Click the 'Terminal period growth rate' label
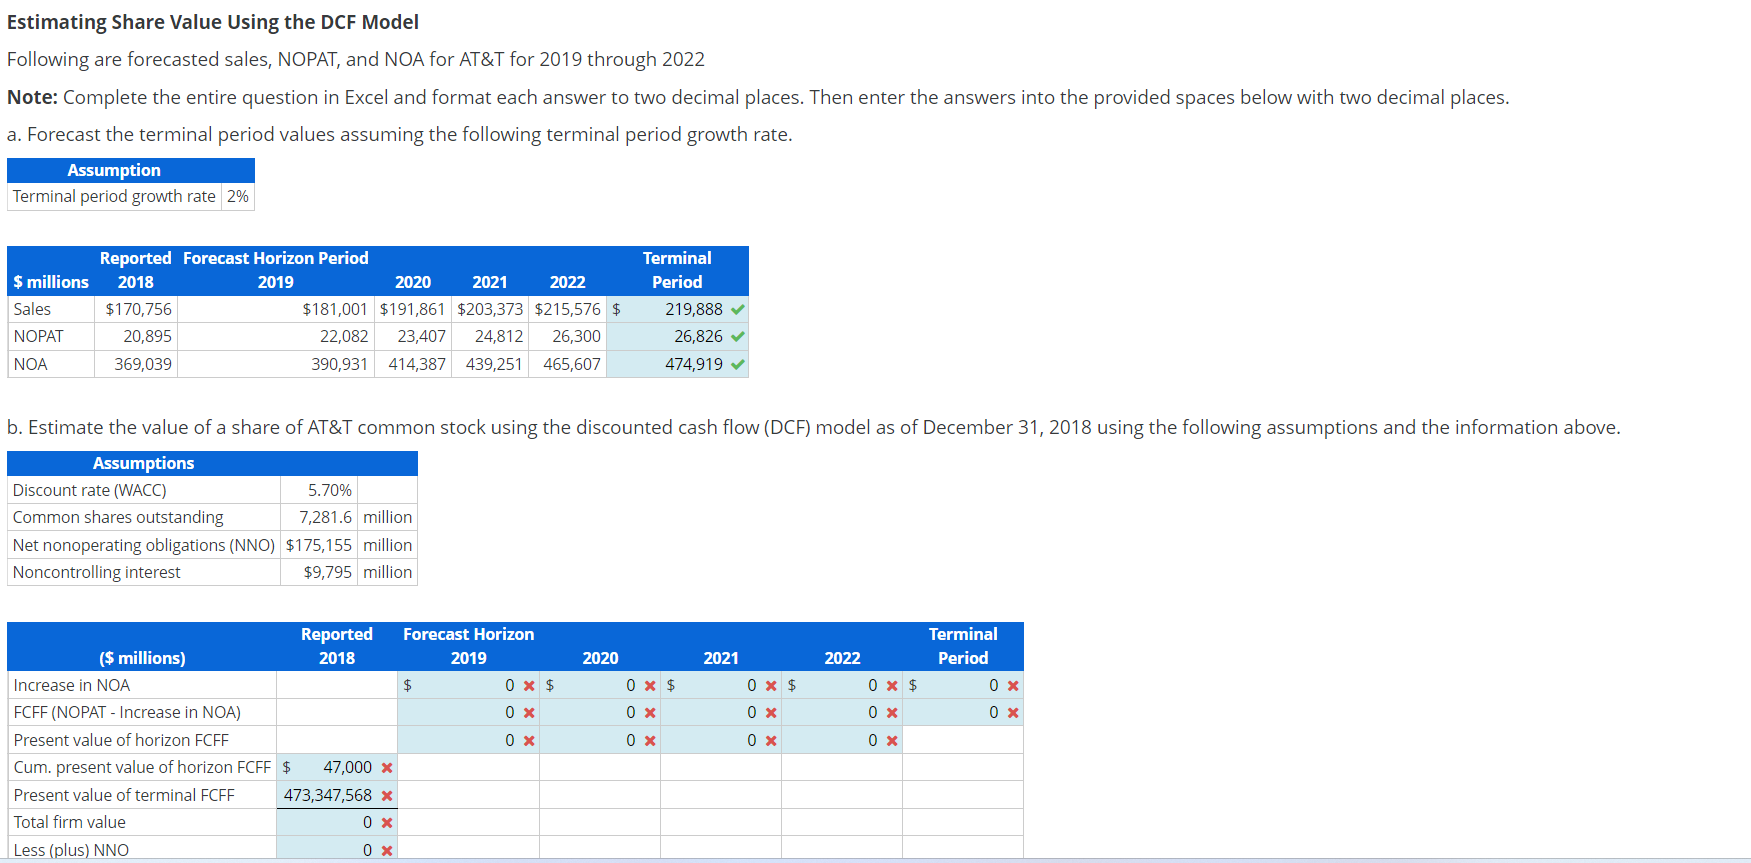The height and width of the screenshot is (863, 1751). point(114,196)
